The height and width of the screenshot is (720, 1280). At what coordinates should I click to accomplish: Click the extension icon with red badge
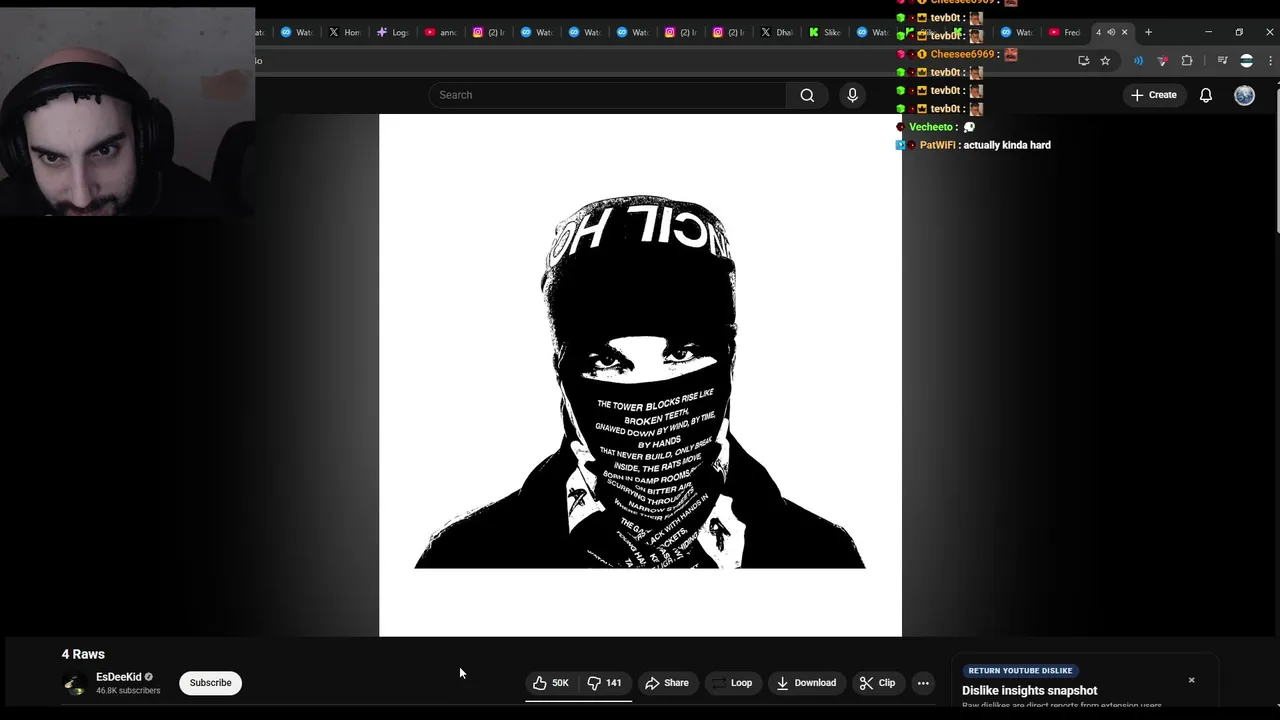[x=1162, y=61]
